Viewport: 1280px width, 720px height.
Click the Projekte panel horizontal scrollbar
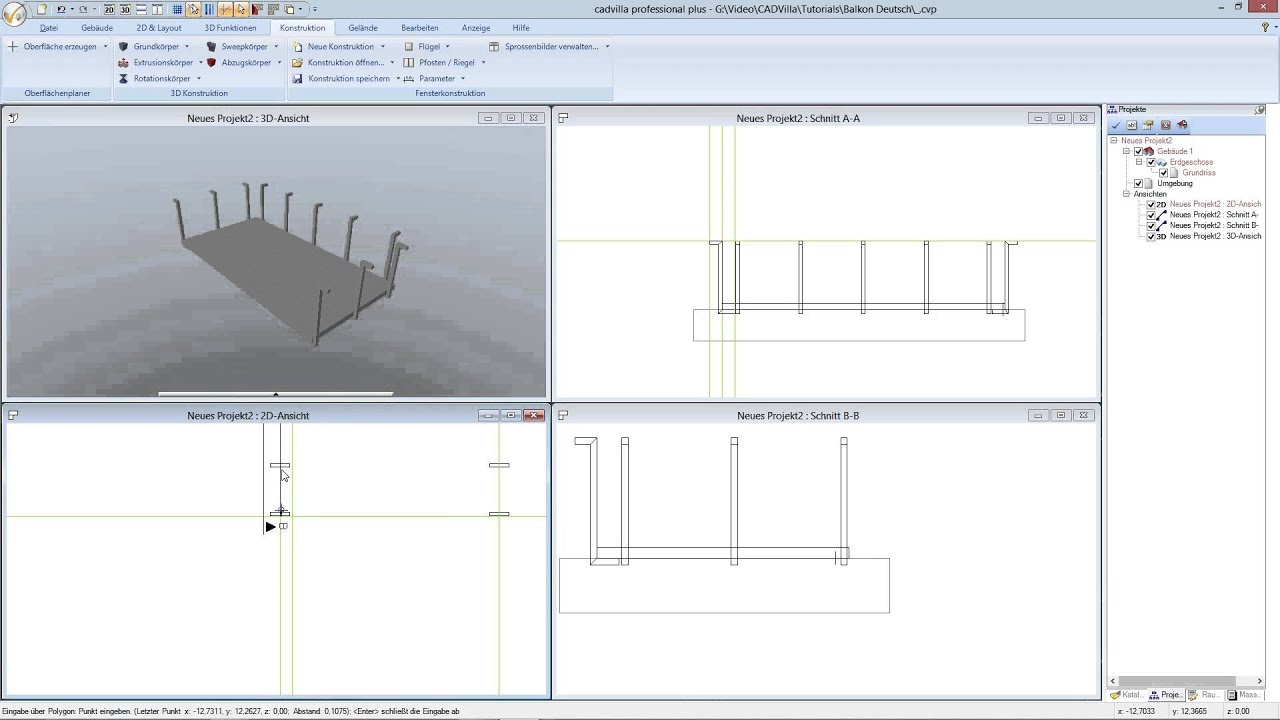(x=1189, y=681)
